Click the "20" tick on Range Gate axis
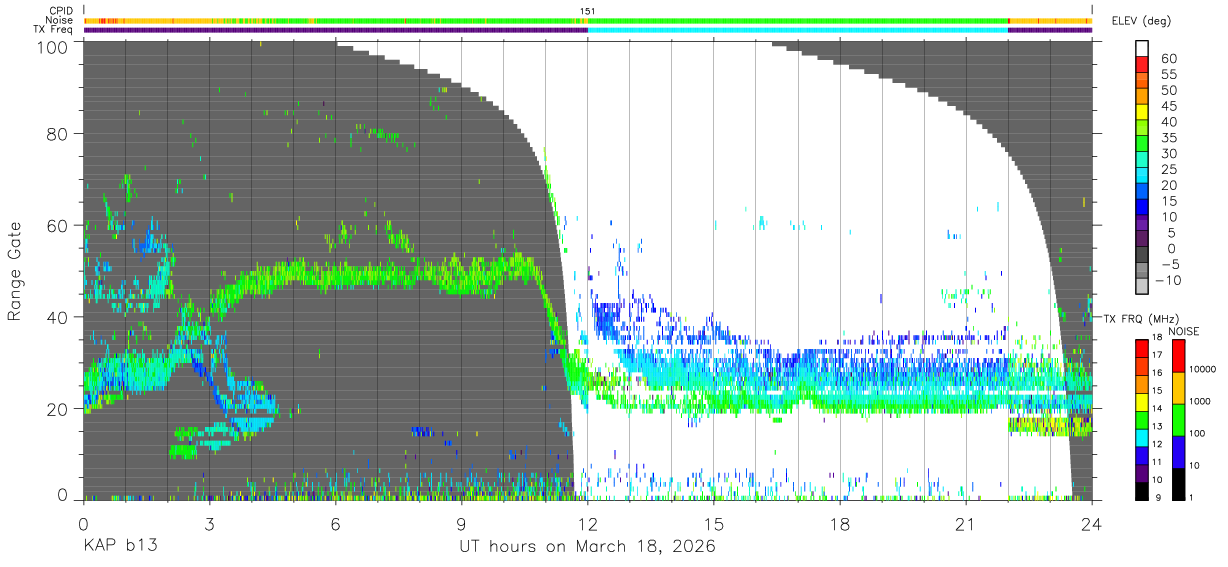 click(59, 409)
